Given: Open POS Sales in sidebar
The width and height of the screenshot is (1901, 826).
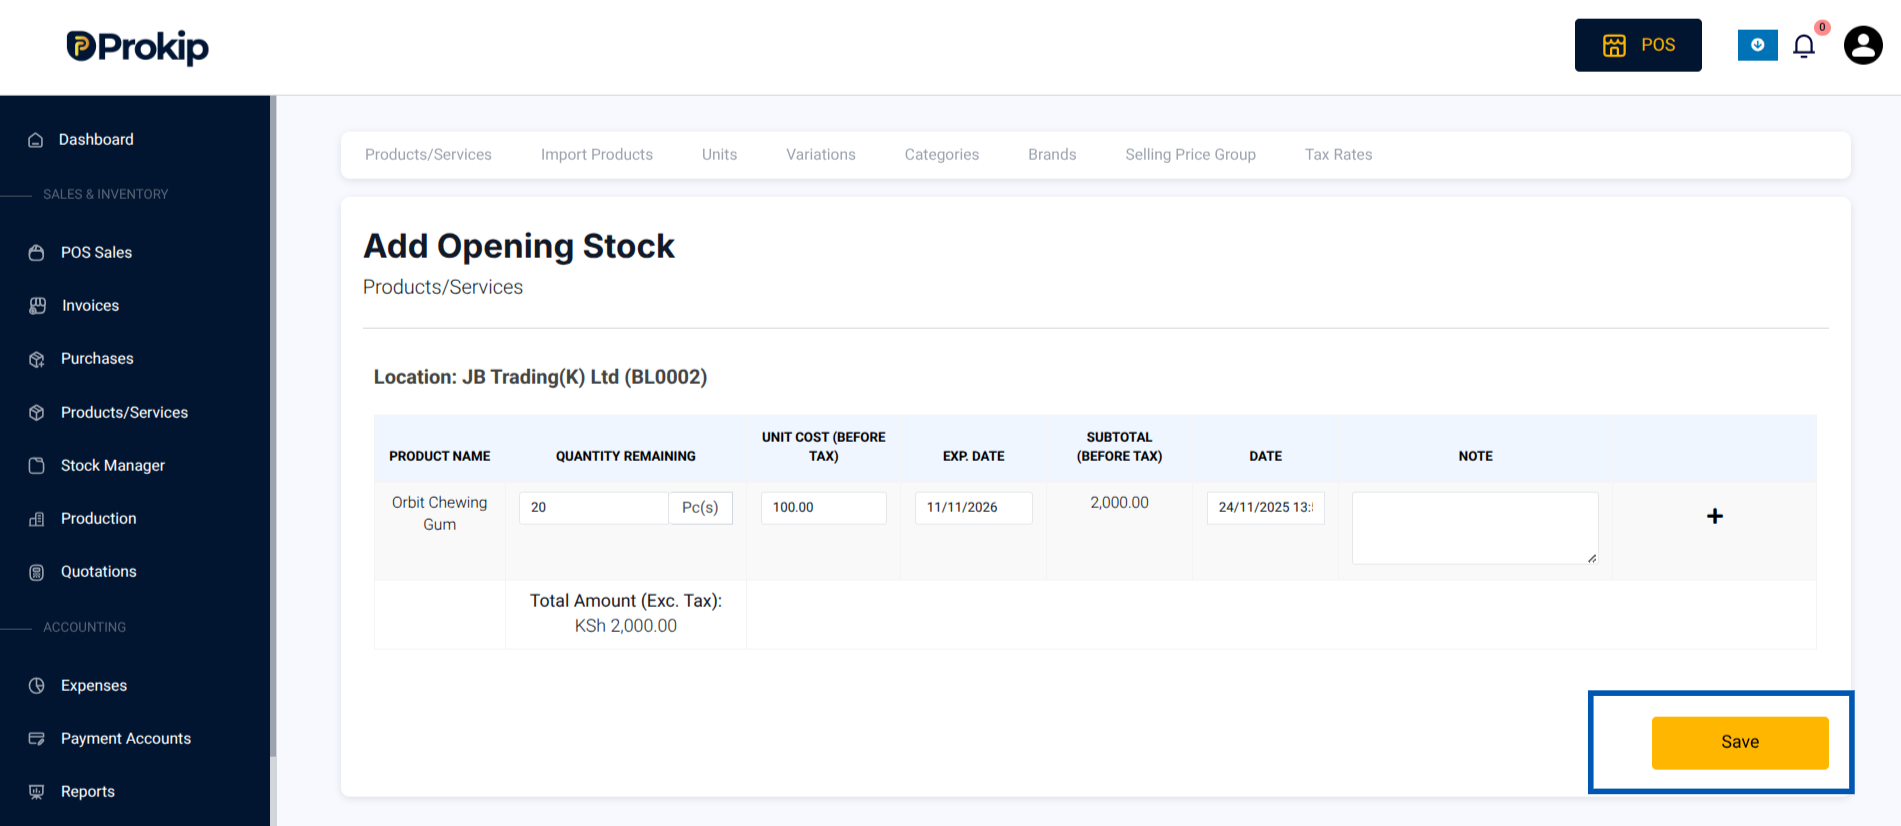Looking at the screenshot, I should pos(96,252).
